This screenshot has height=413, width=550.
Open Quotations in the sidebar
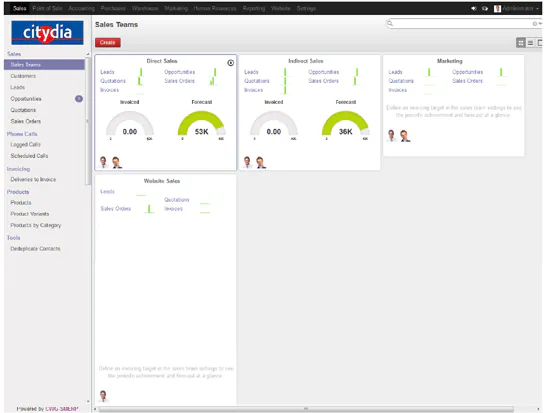click(23, 110)
